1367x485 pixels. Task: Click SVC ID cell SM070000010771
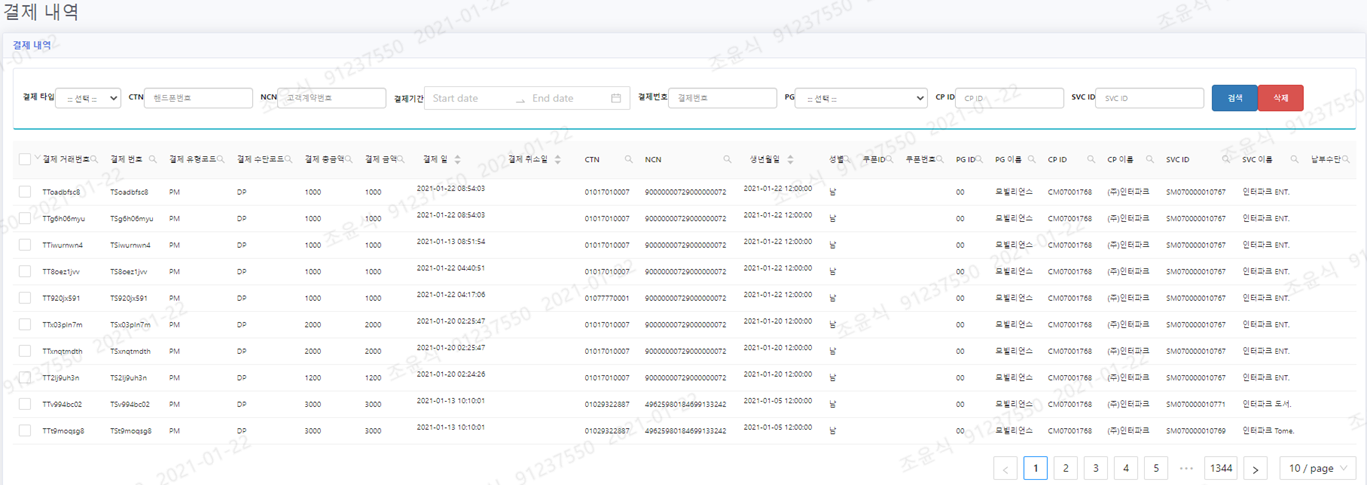[x=1196, y=404]
